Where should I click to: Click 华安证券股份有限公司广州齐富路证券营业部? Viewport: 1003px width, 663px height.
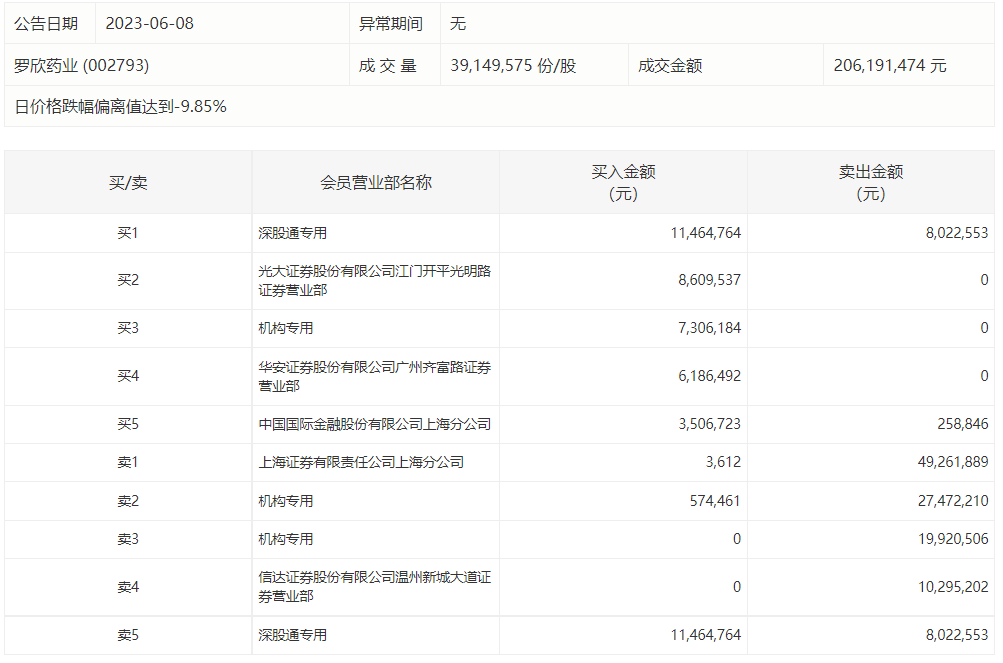[375, 376]
